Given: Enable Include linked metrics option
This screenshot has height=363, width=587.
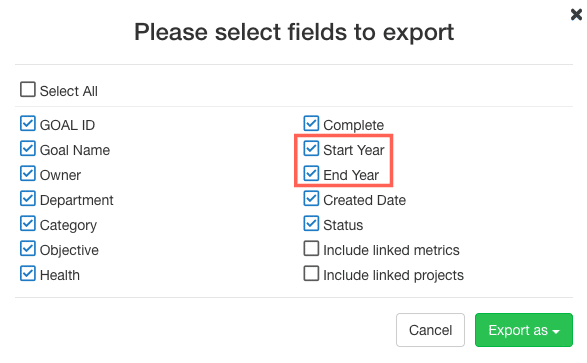Looking at the screenshot, I should pyautogui.click(x=311, y=249).
